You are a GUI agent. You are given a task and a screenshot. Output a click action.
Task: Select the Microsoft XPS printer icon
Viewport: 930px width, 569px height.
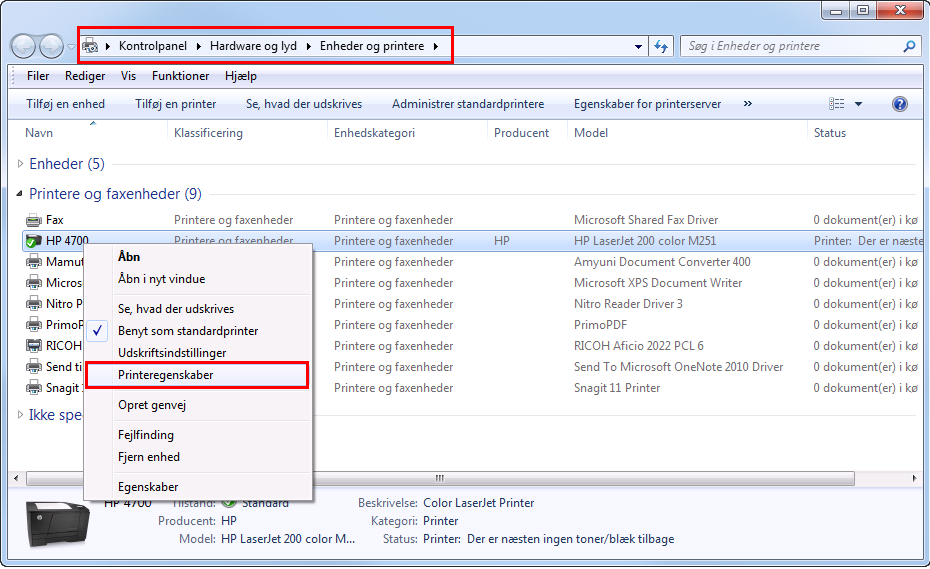point(34,283)
